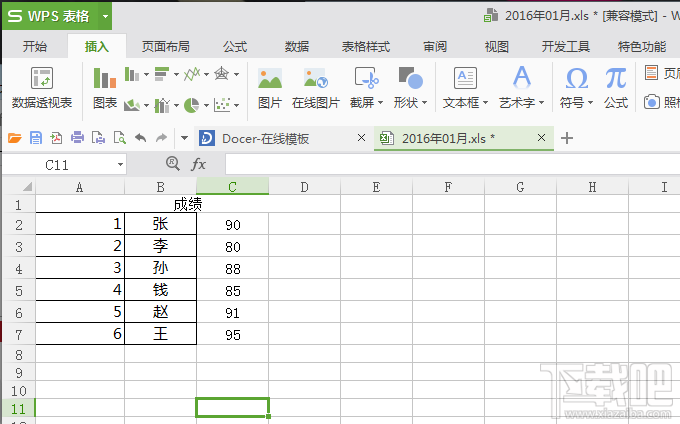Select the cell containing 张
The width and height of the screenshot is (680, 424).
coord(160,224)
